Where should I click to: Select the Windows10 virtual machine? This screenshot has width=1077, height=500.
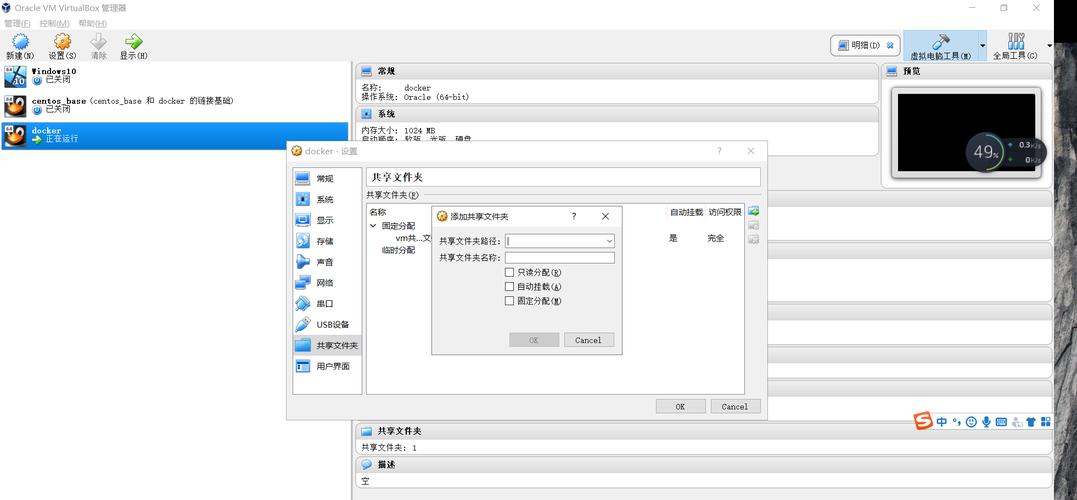[174, 76]
